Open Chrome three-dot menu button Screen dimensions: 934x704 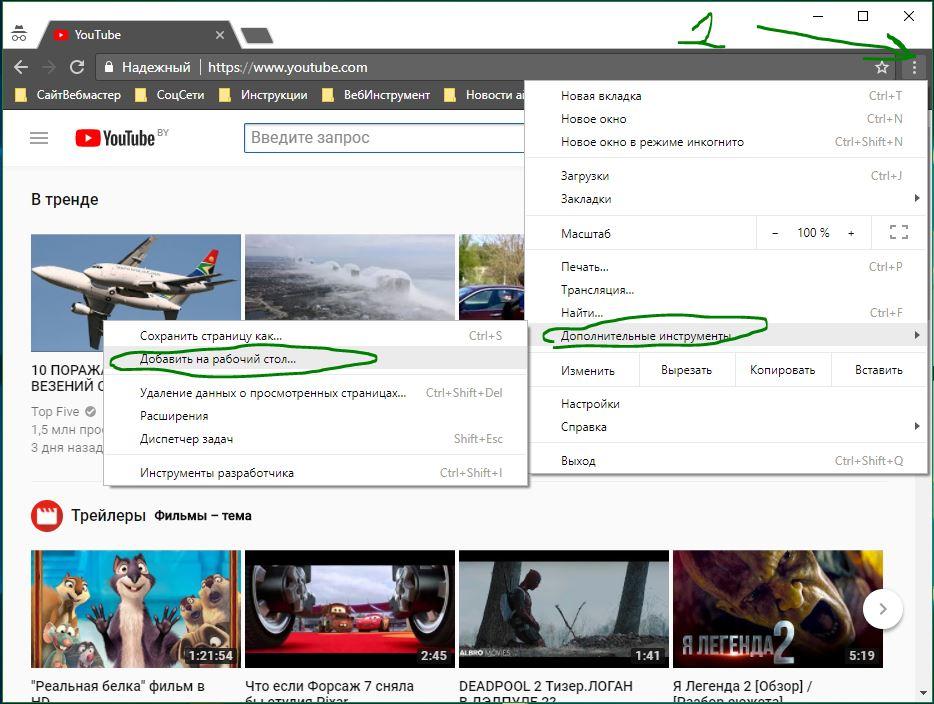pyautogui.click(x=914, y=67)
